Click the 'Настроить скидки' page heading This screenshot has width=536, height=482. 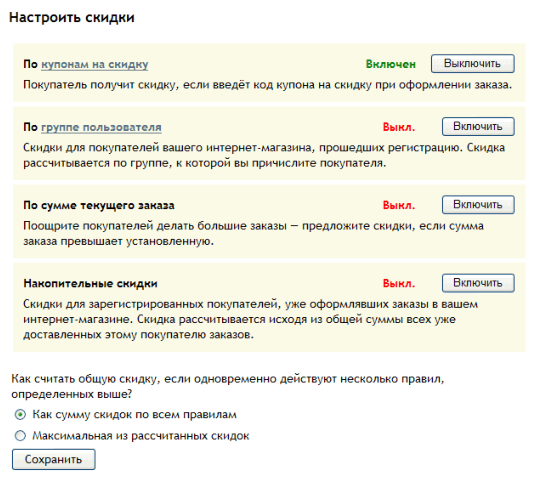point(72,17)
